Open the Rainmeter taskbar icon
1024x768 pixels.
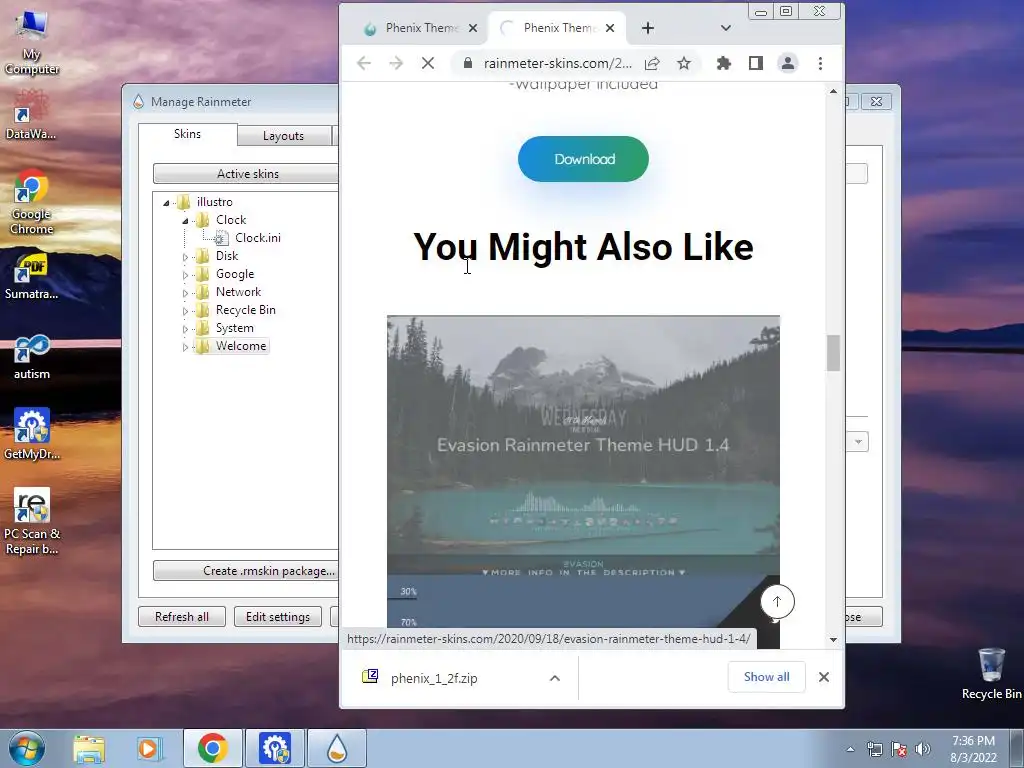(337, 748)
